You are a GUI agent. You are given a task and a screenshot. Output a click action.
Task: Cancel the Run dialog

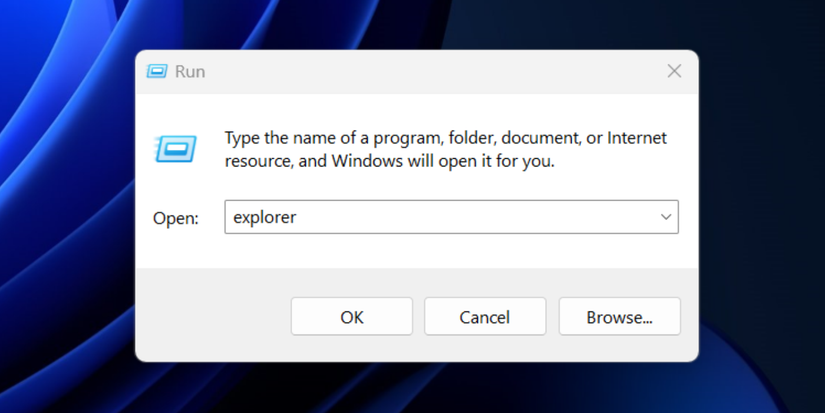pyautogui.click(x=485, y=317)
